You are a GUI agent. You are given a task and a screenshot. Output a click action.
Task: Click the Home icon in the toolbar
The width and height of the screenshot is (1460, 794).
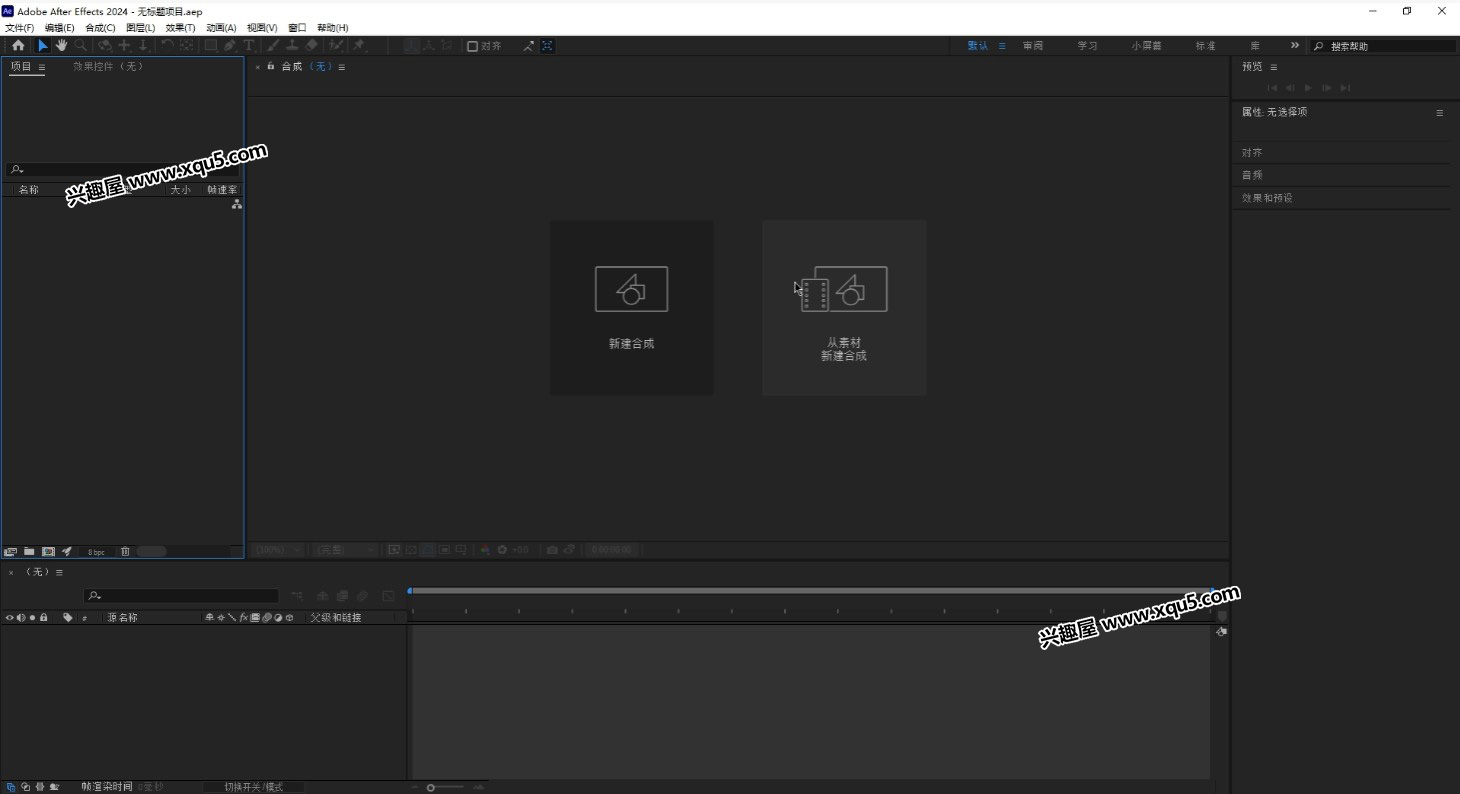click(18, 46)
